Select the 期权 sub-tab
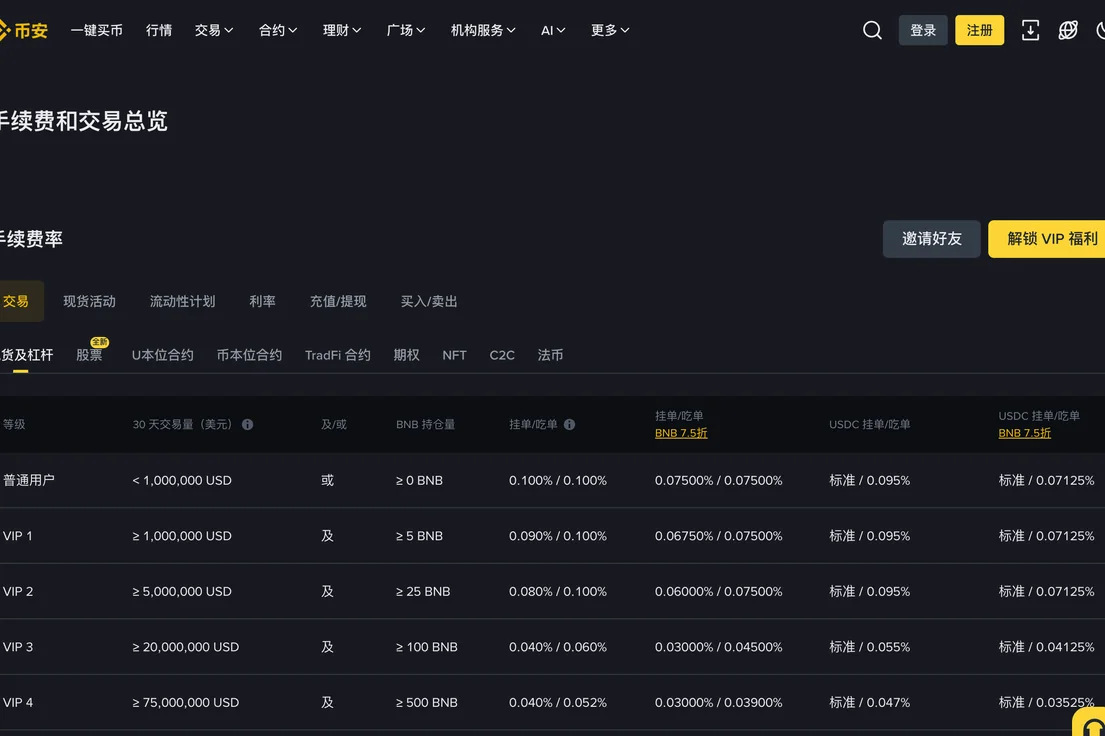This screenshot has height=736, width=1105. 407,355
